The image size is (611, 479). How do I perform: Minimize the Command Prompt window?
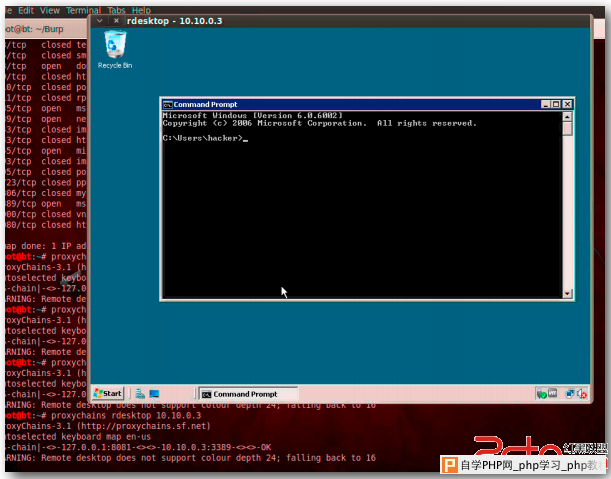click(x=546, y=104)
